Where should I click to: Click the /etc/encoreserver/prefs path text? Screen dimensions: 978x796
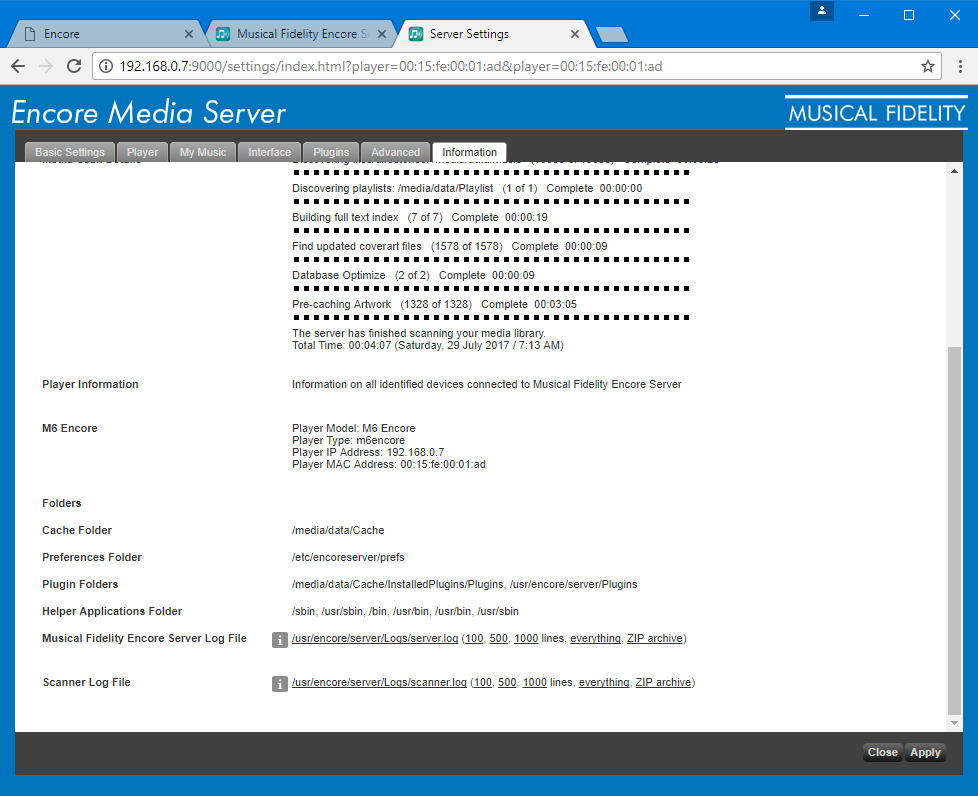tap(348, 557)
